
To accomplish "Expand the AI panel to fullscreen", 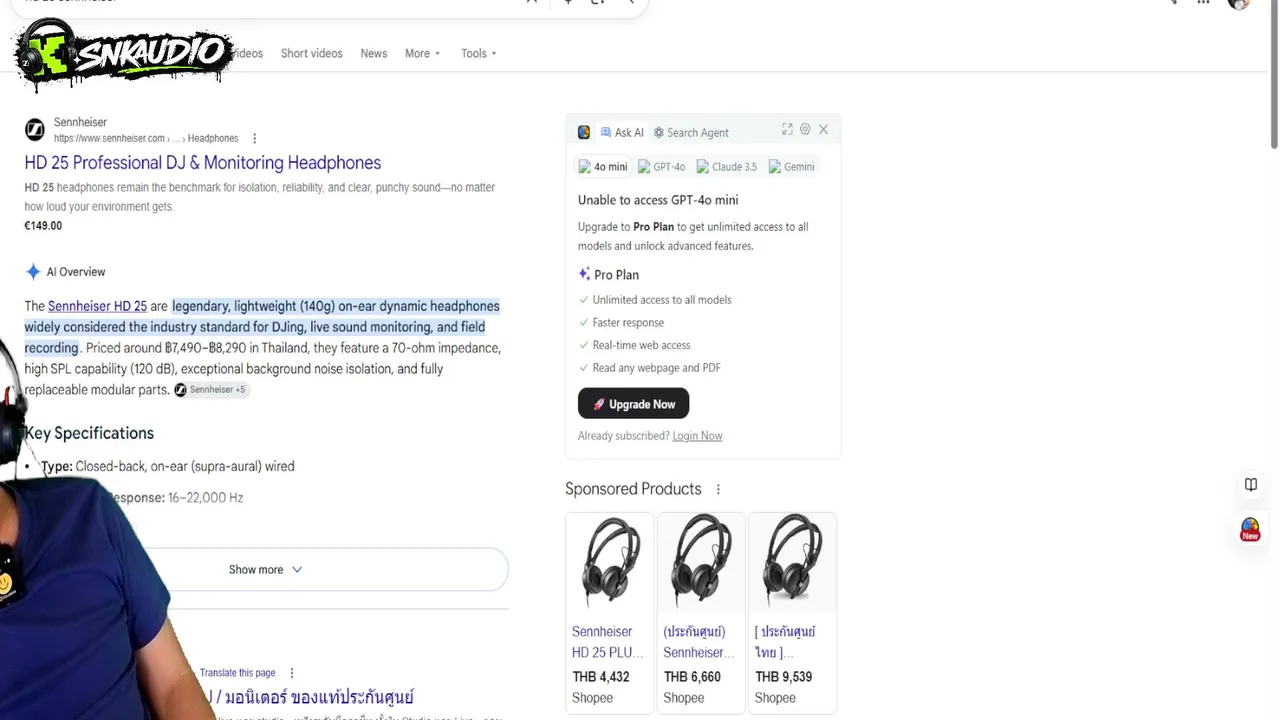I will [x=787, y=129].
